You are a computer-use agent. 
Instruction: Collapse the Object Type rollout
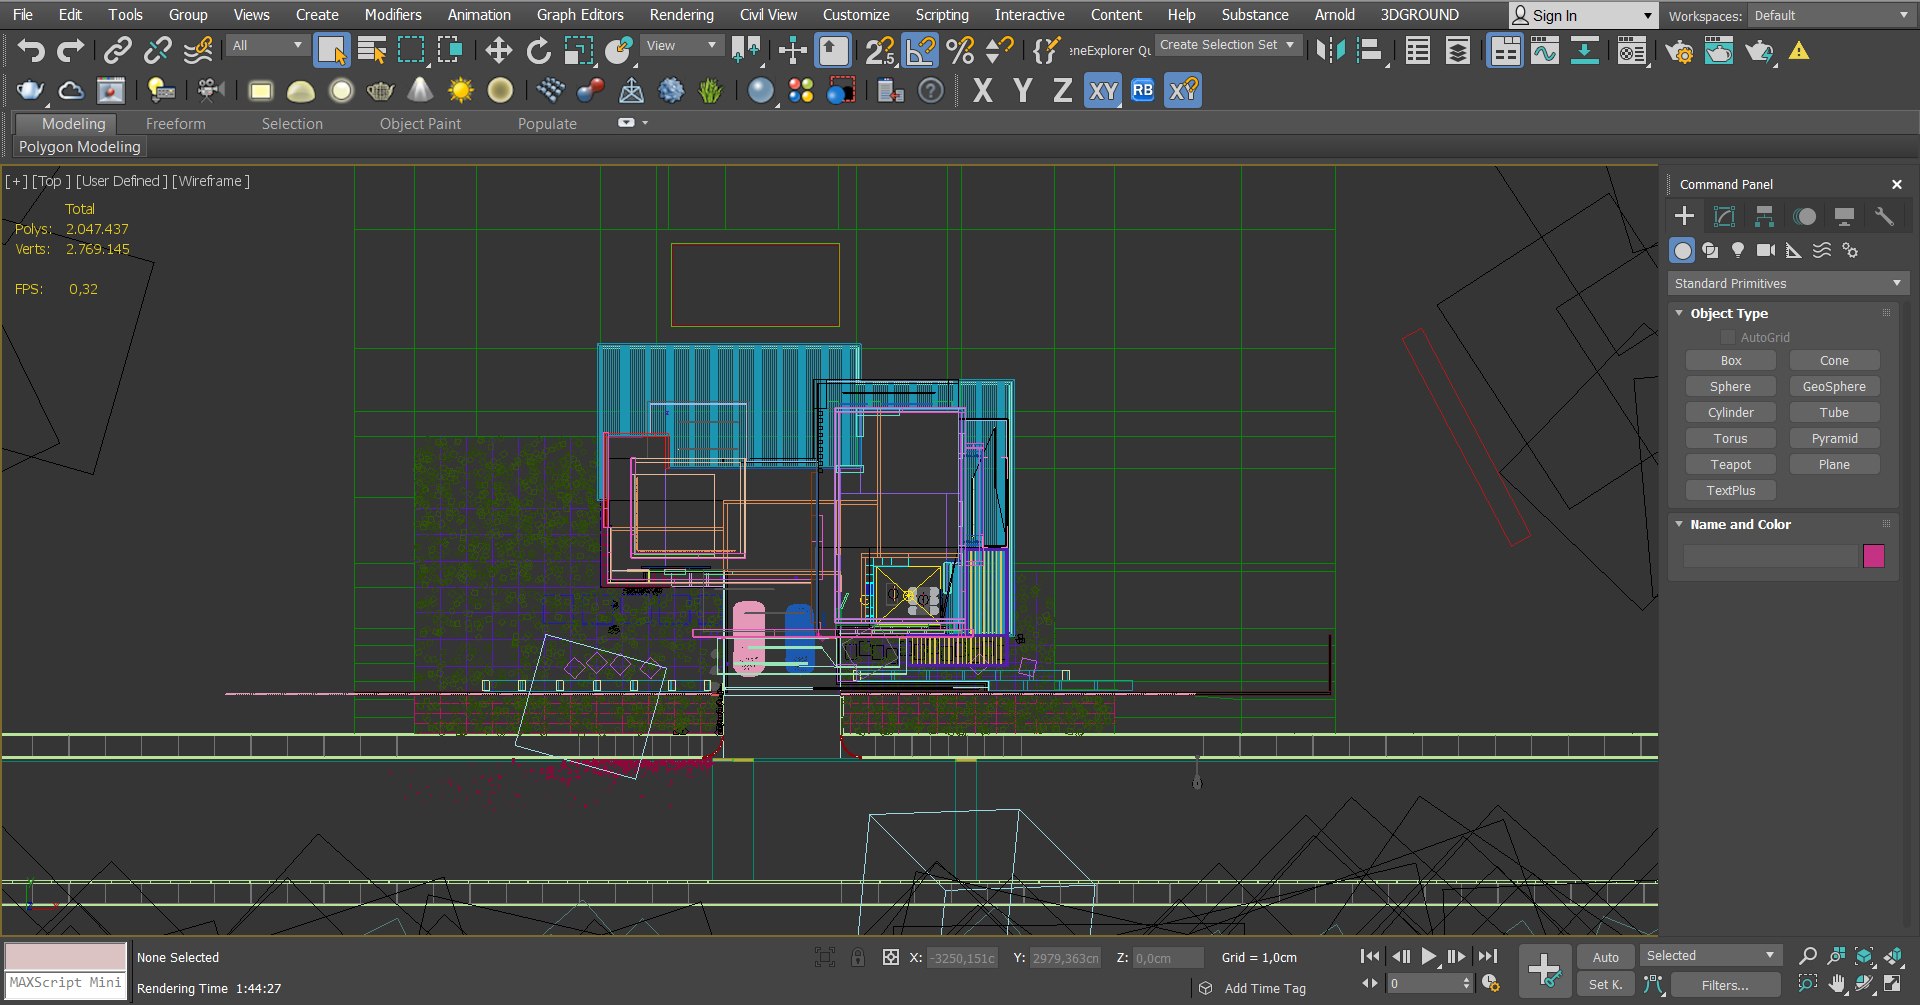[1679, 313]
